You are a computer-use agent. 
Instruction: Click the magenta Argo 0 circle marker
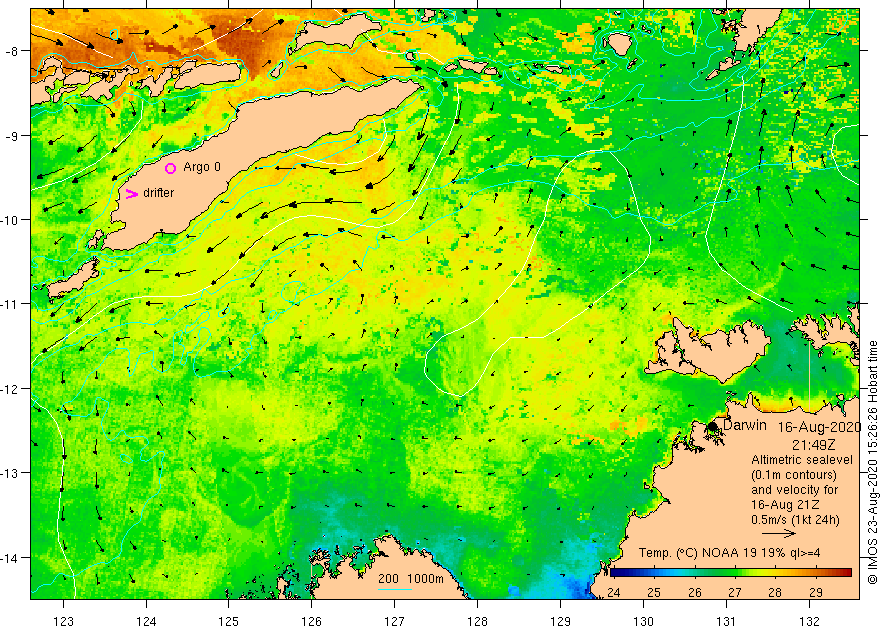point(171,168)
